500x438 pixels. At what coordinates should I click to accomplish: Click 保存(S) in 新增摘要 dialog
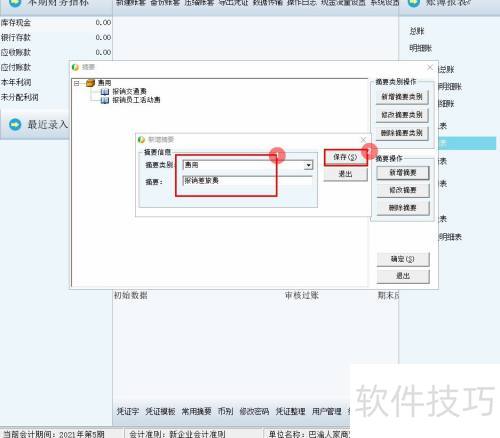coord(345,157)
